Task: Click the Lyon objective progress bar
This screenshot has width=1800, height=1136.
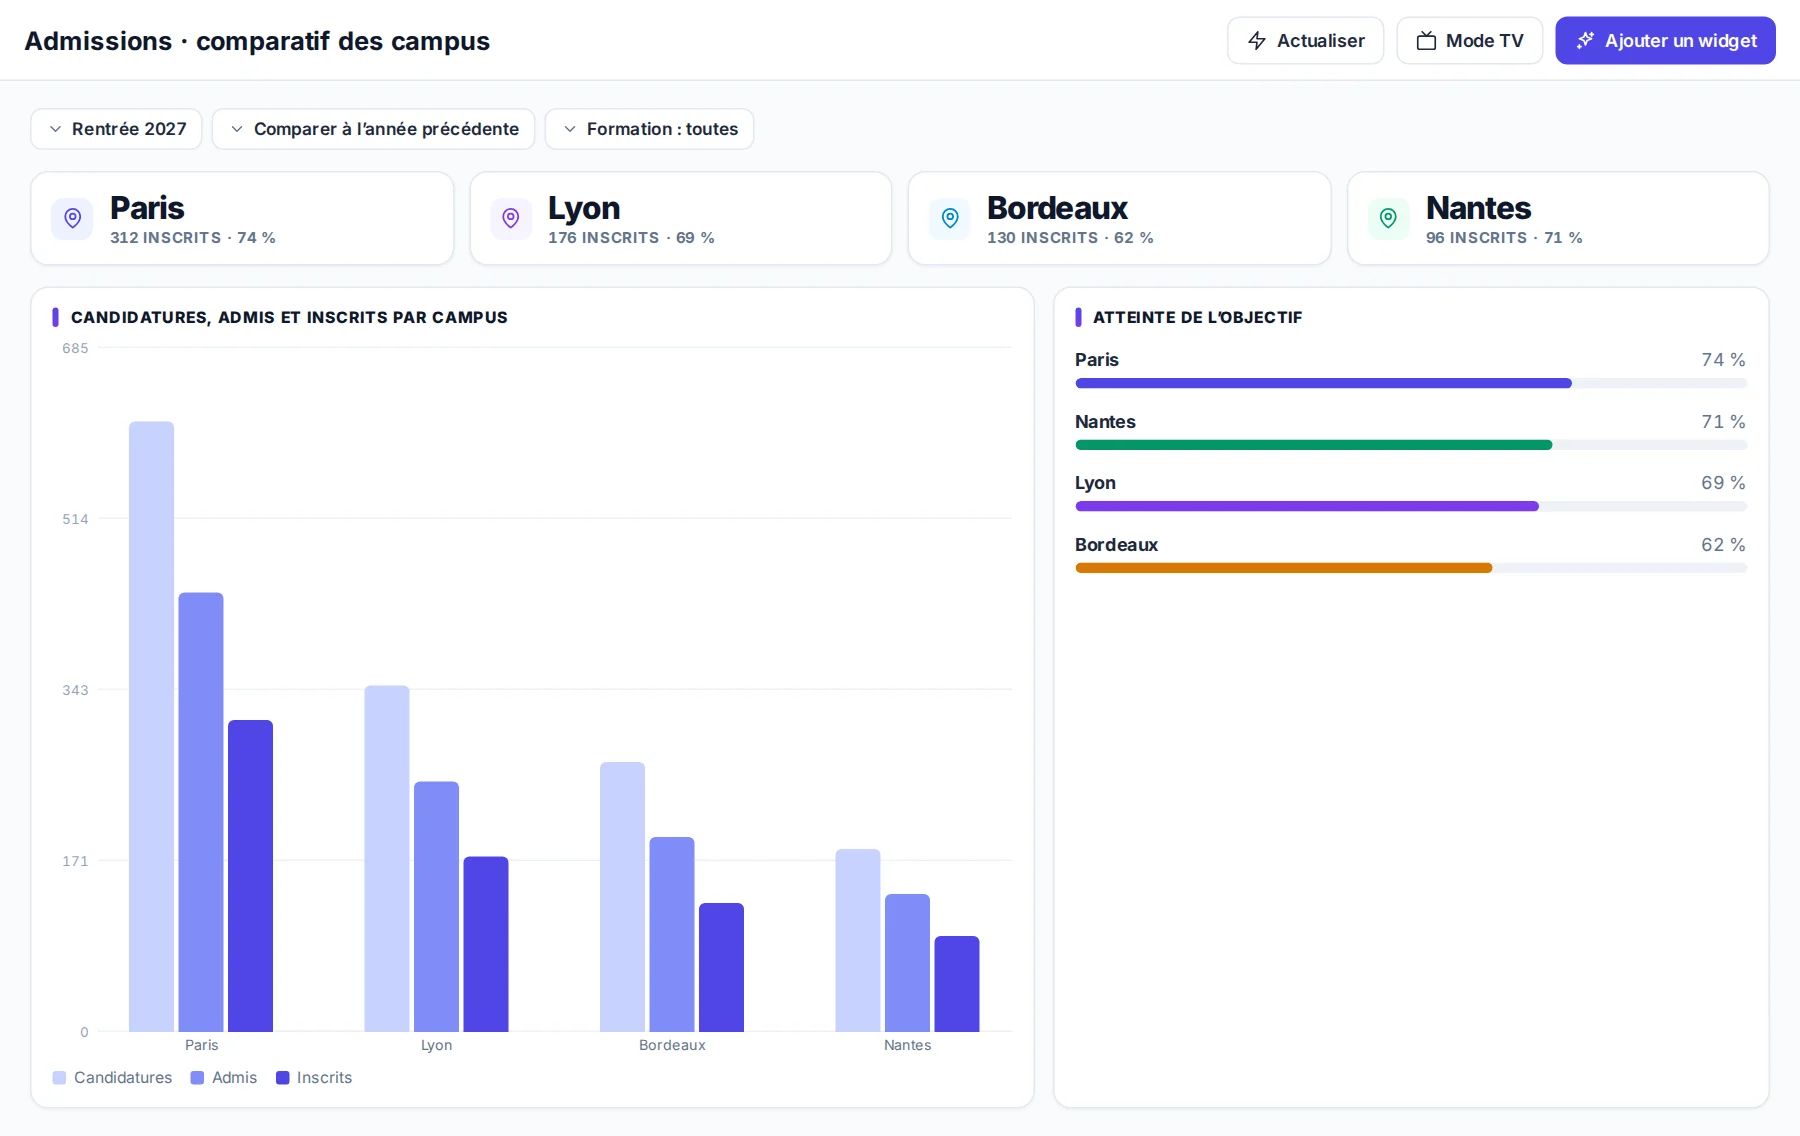Action: (x=1411, y=506)
